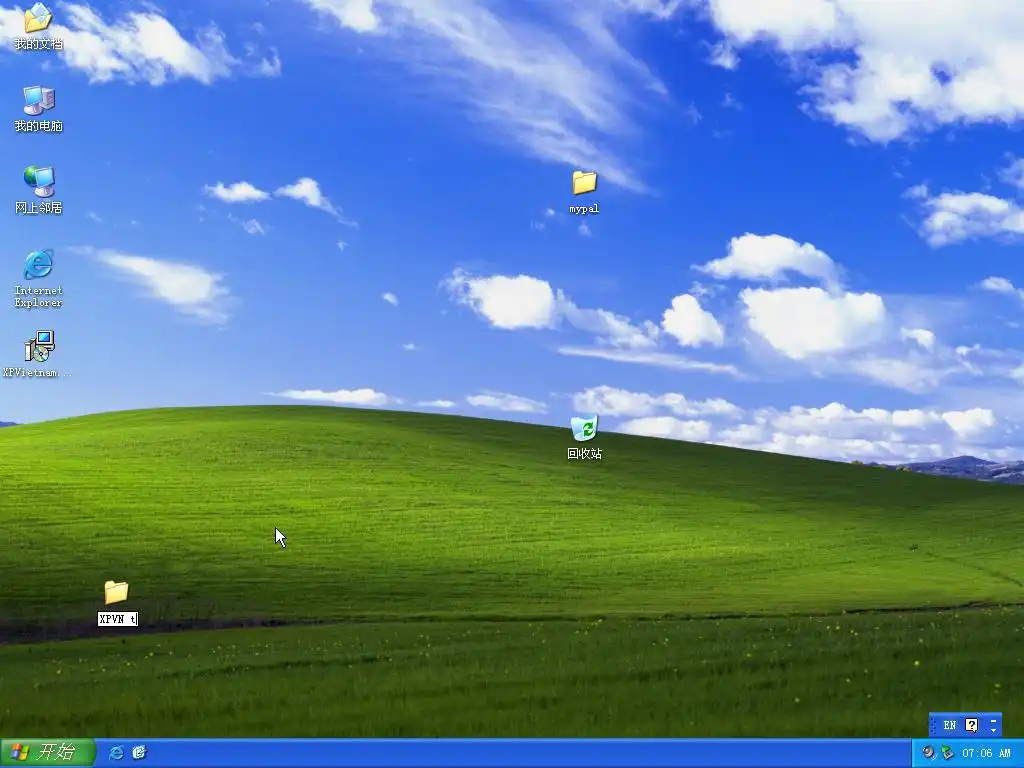Click the EN language indicator
1024x768 pixels.
[950, 726]
